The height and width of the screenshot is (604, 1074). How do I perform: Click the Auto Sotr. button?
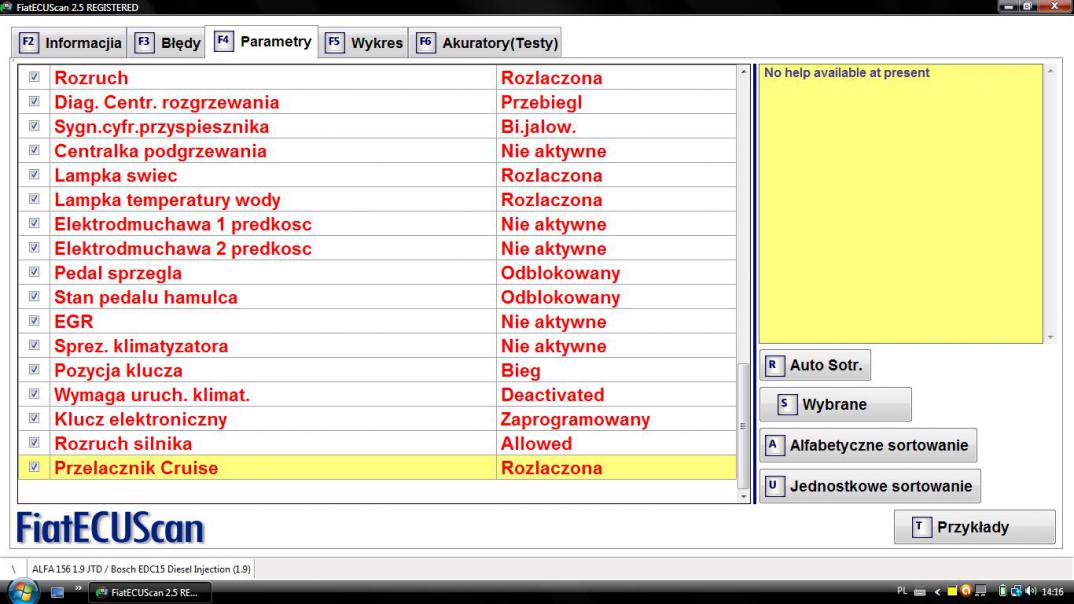pyautogui.click(x=815, y=365)
